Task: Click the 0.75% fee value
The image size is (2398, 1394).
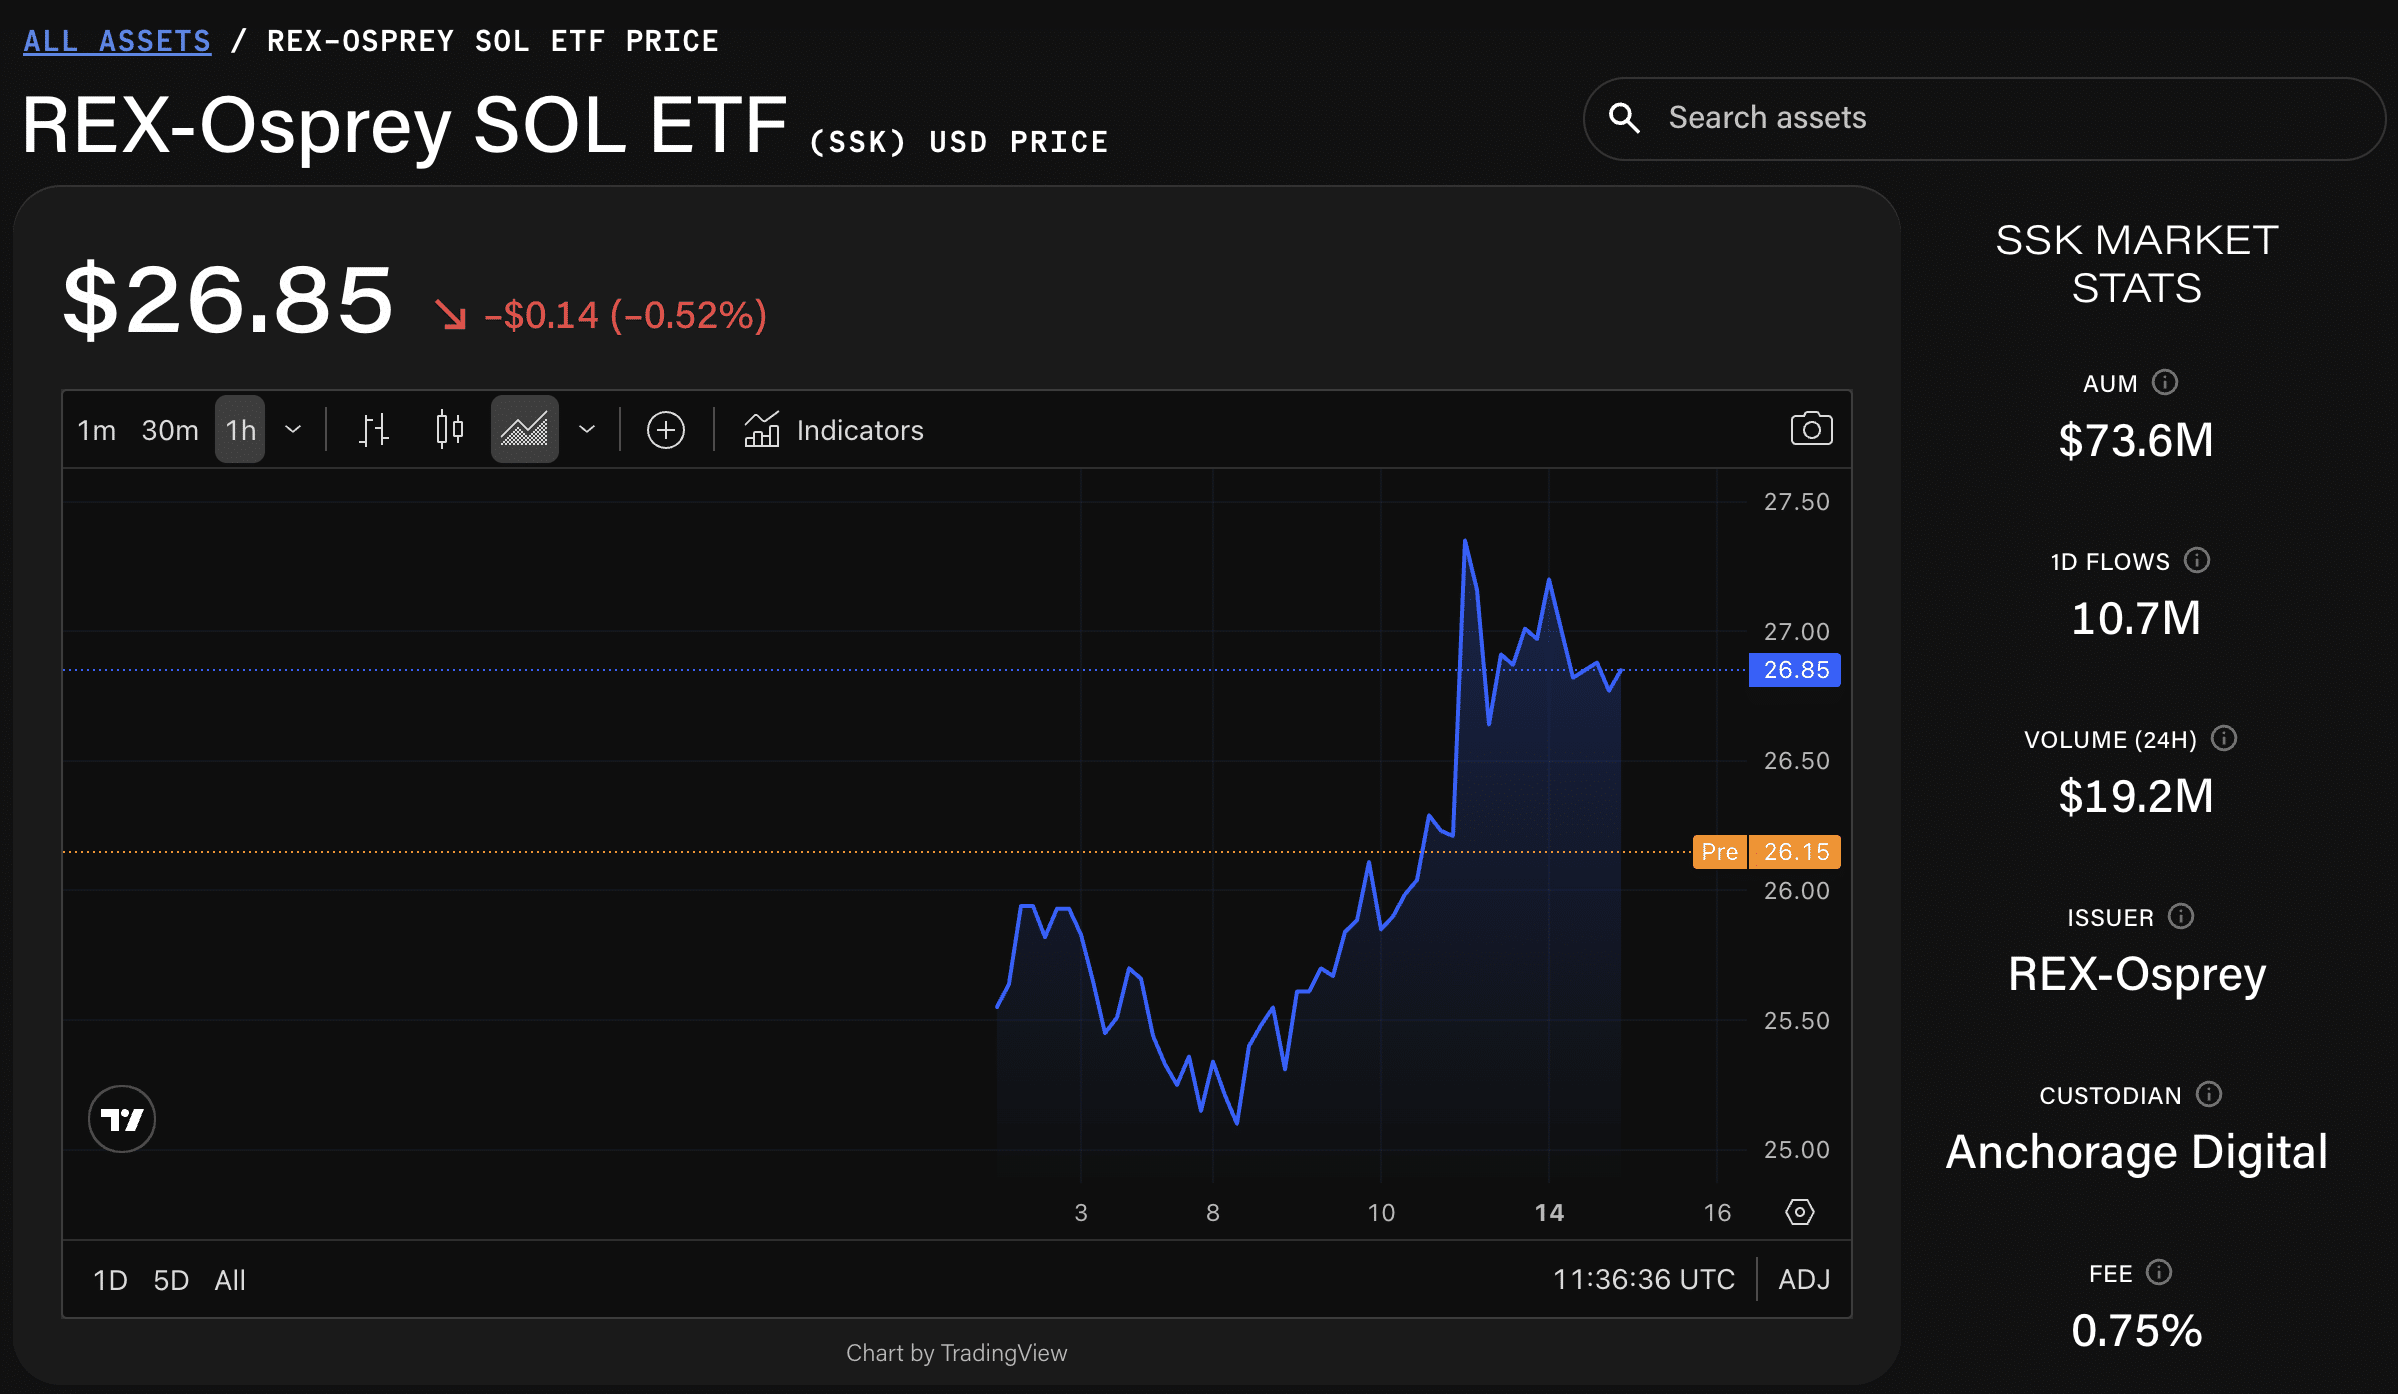Action: (2137, 1331)
